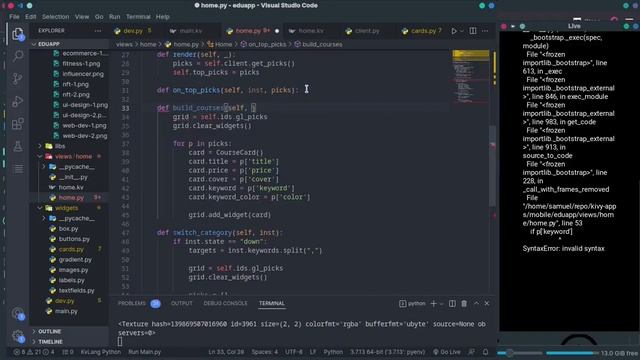Open the Testing flask view
The height and width of the screenshot is (360, 640).
[18, 146]
